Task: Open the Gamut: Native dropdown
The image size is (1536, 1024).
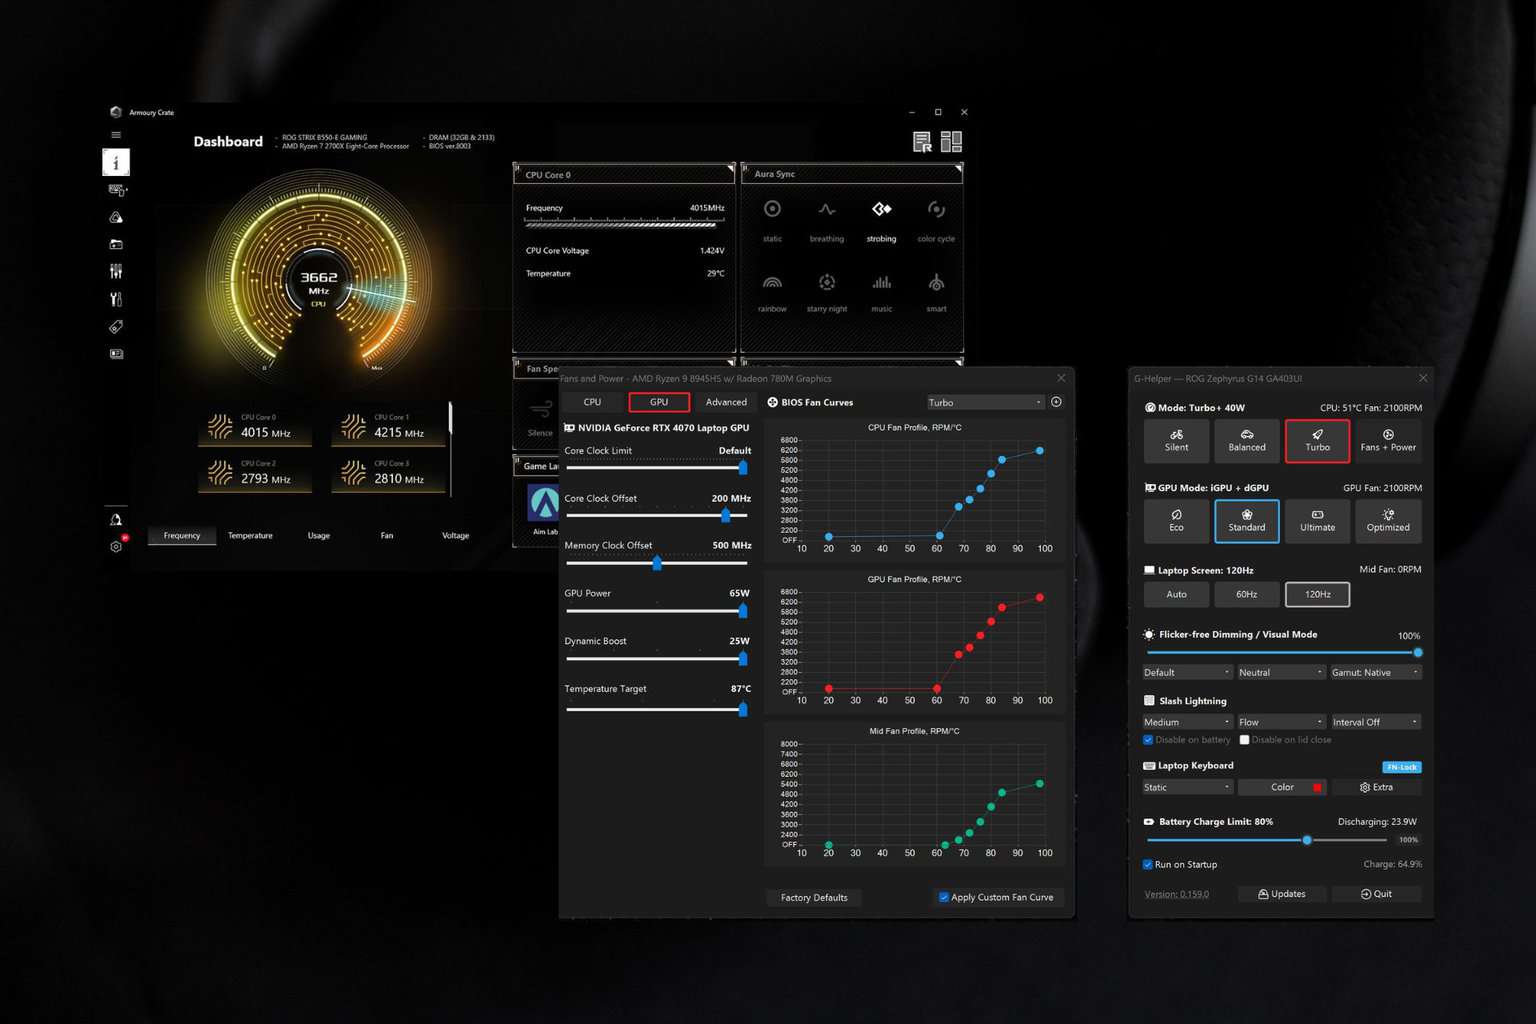Action: (x=1375, y=672)
